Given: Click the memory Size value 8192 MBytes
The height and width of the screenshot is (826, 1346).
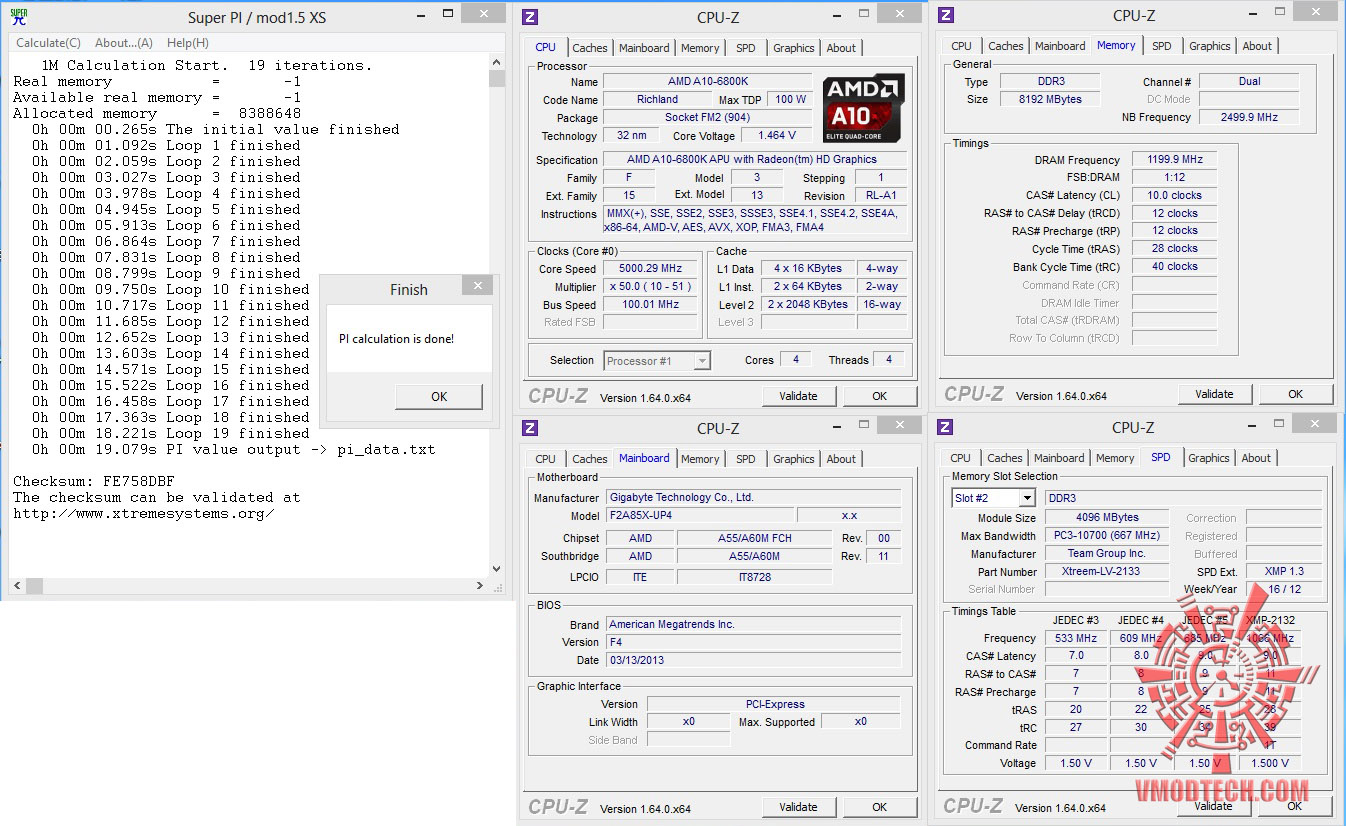Looking at the screenshot, I should (1048, 99).
